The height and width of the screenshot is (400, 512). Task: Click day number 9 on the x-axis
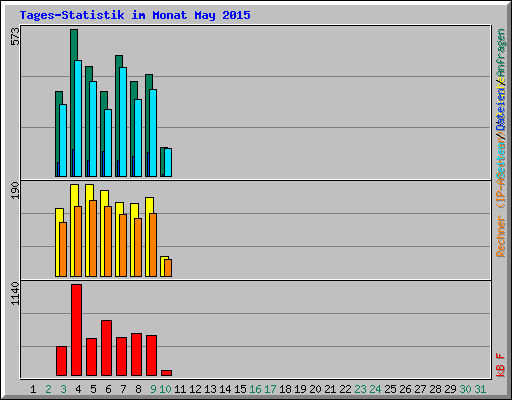[x=153, y=389]
